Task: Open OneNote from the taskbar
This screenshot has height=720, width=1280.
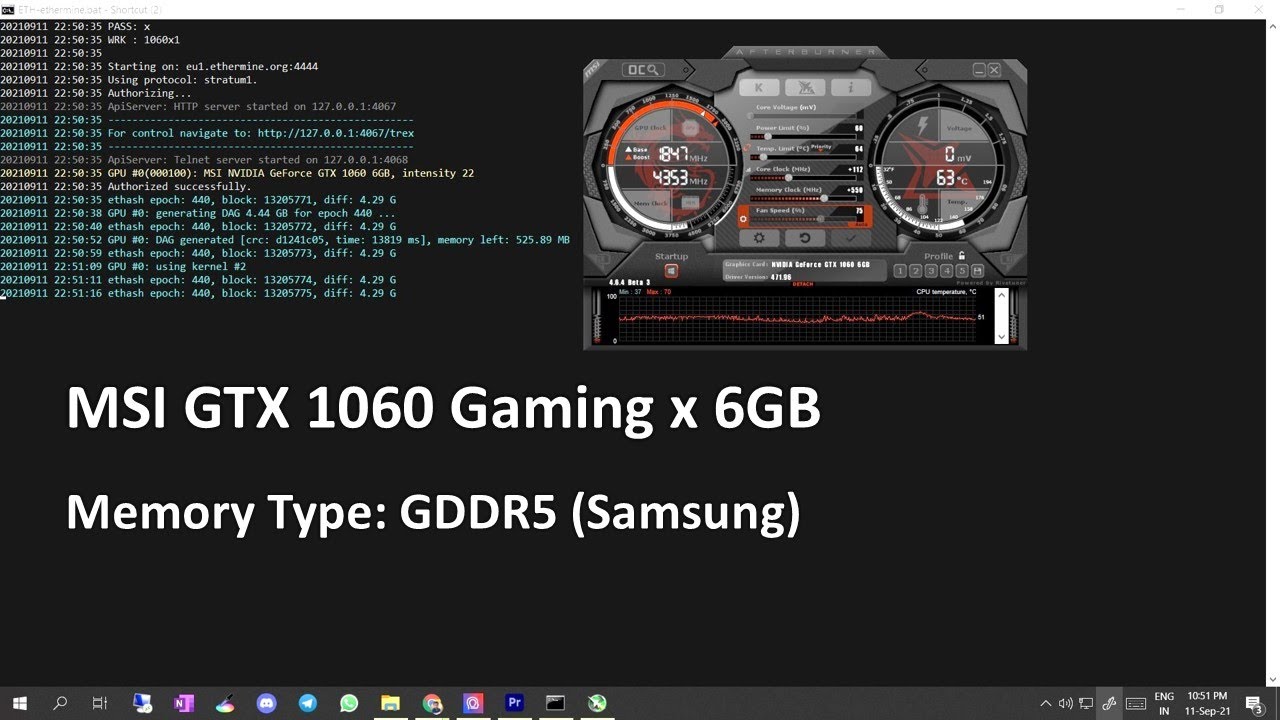Action: pos(183,703)
